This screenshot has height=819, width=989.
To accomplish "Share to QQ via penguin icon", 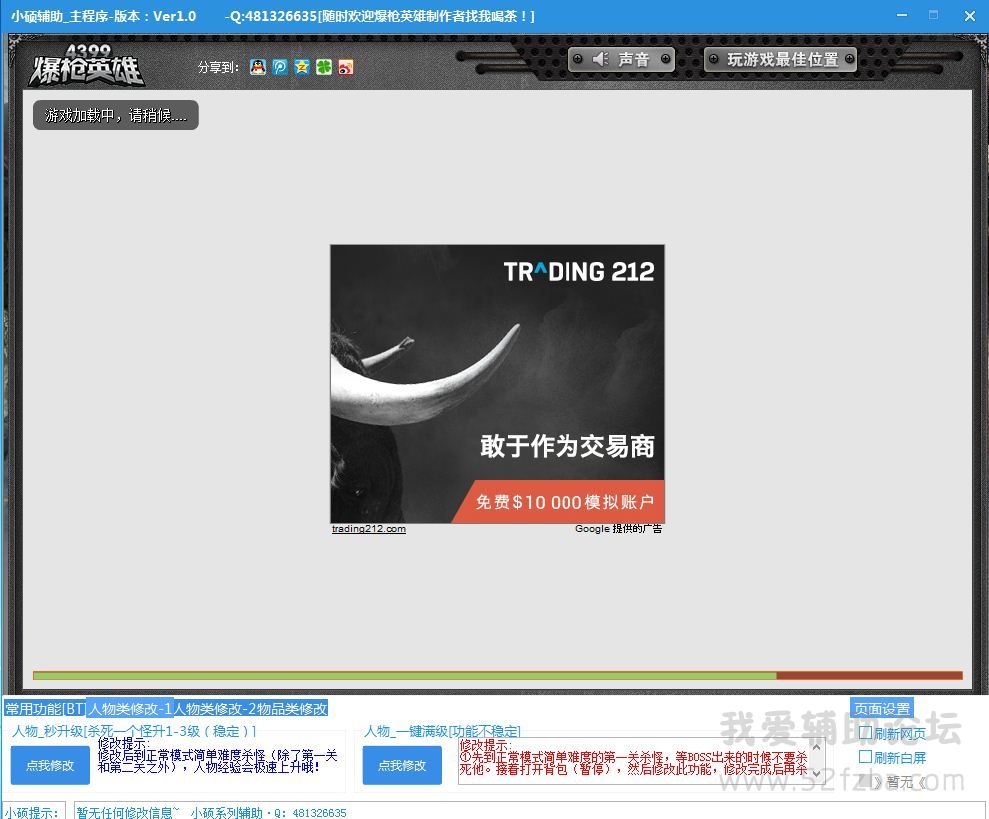I will coord(258,67).
